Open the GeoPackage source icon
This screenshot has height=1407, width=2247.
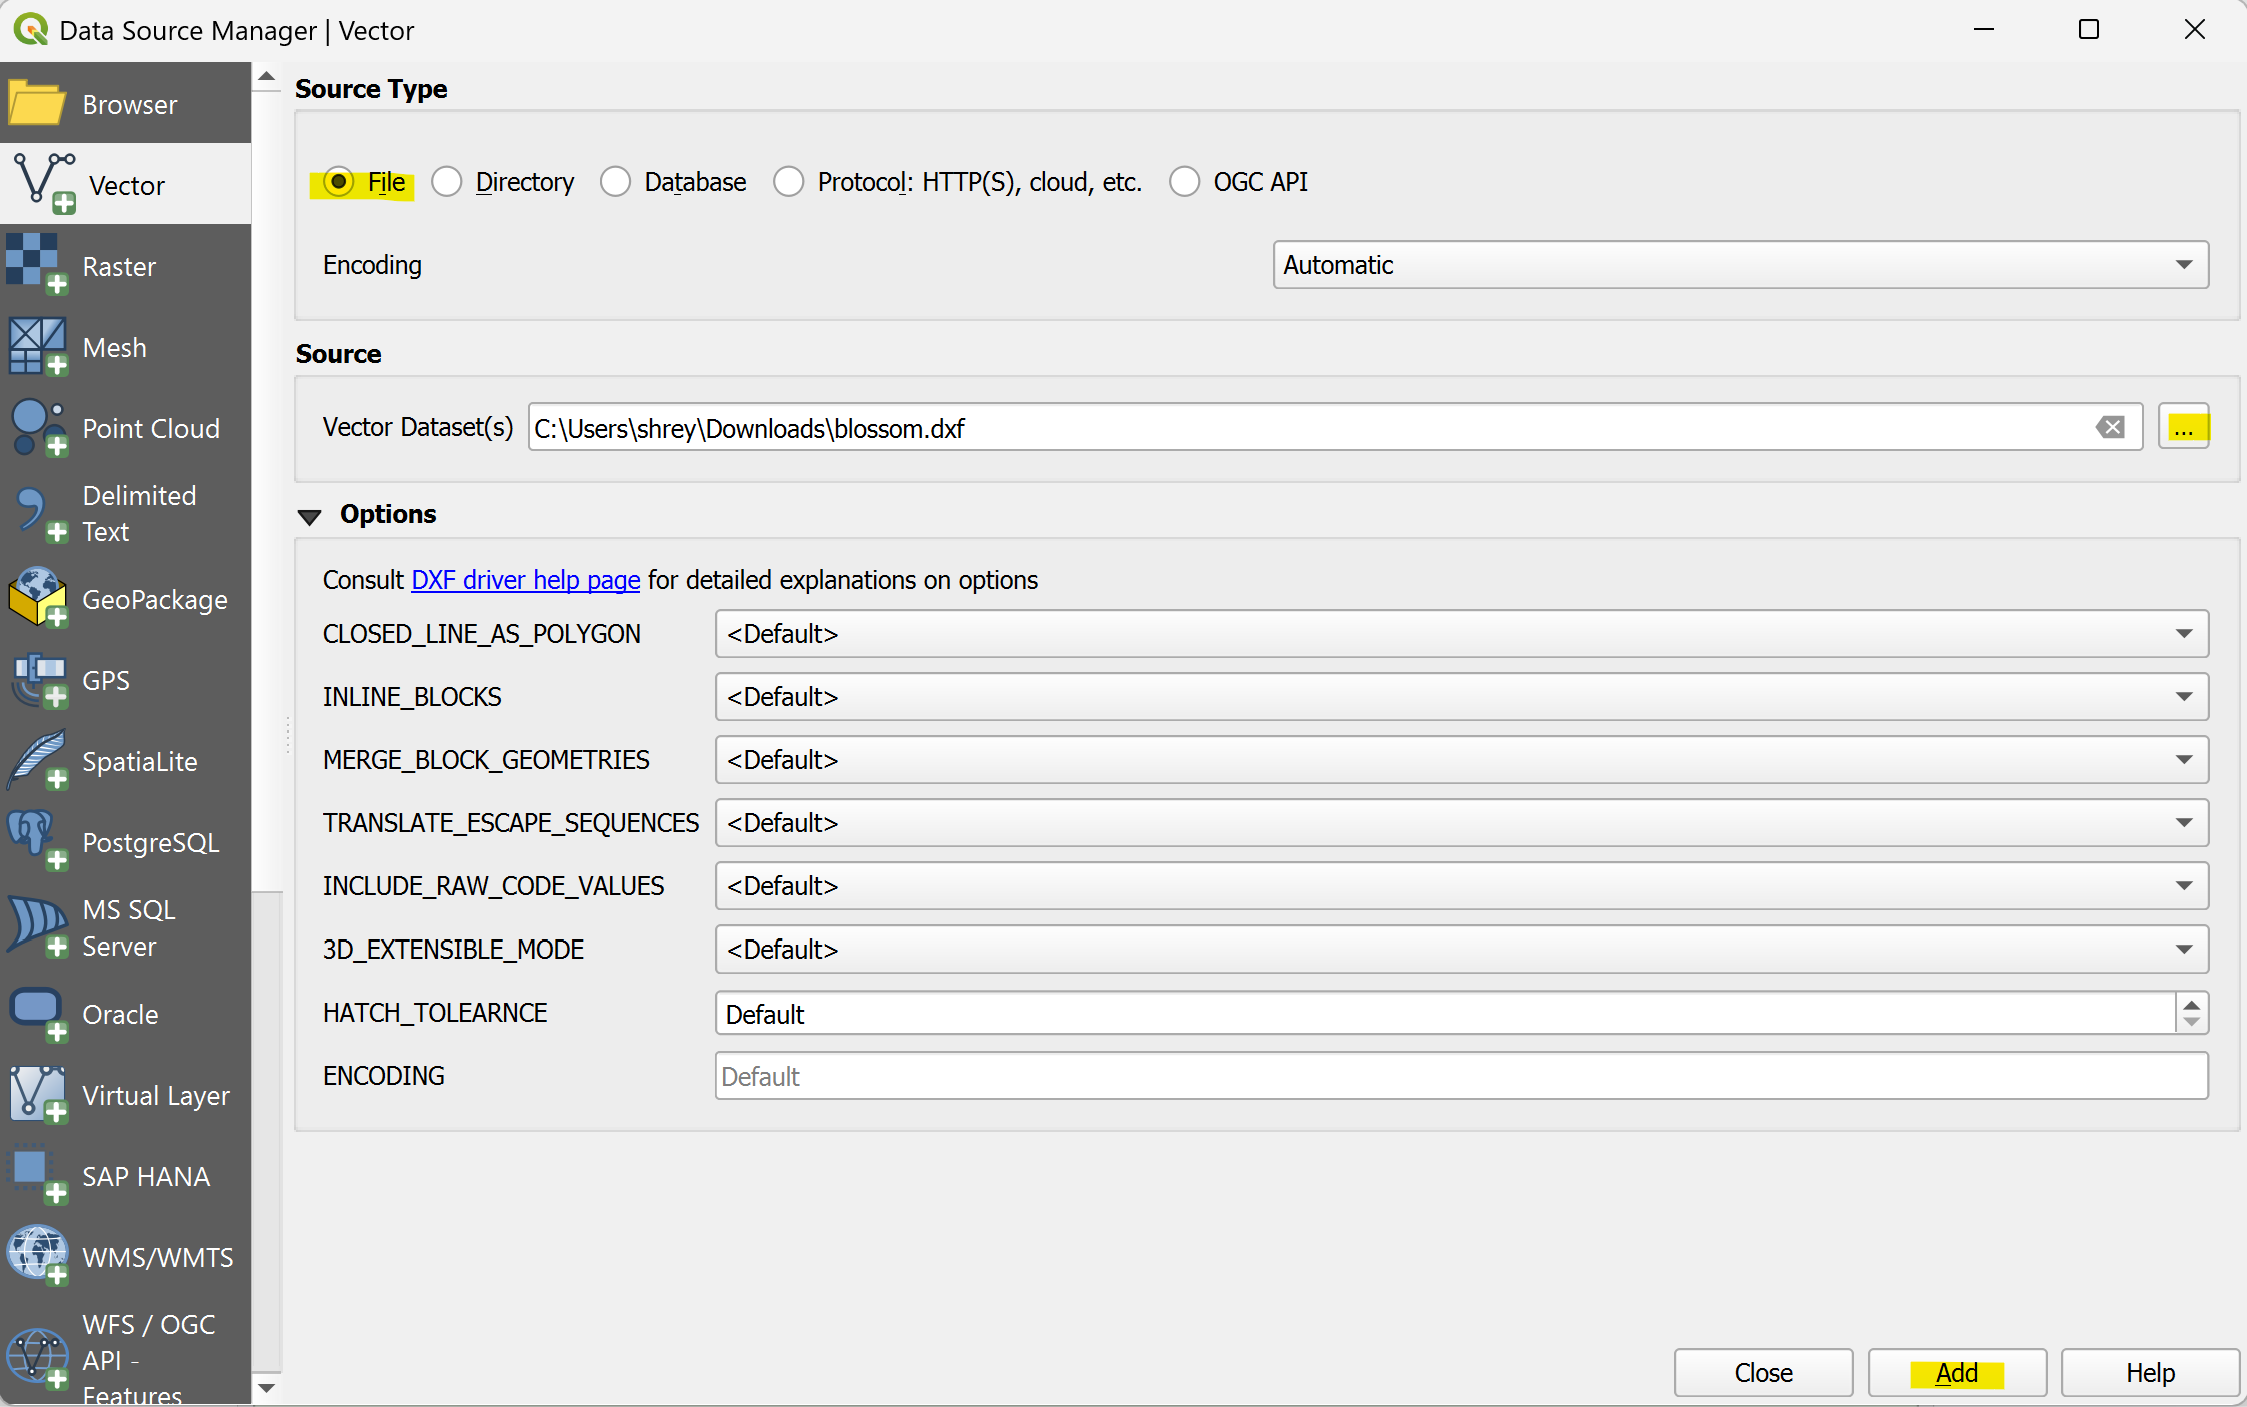click(x=37, y=598)
